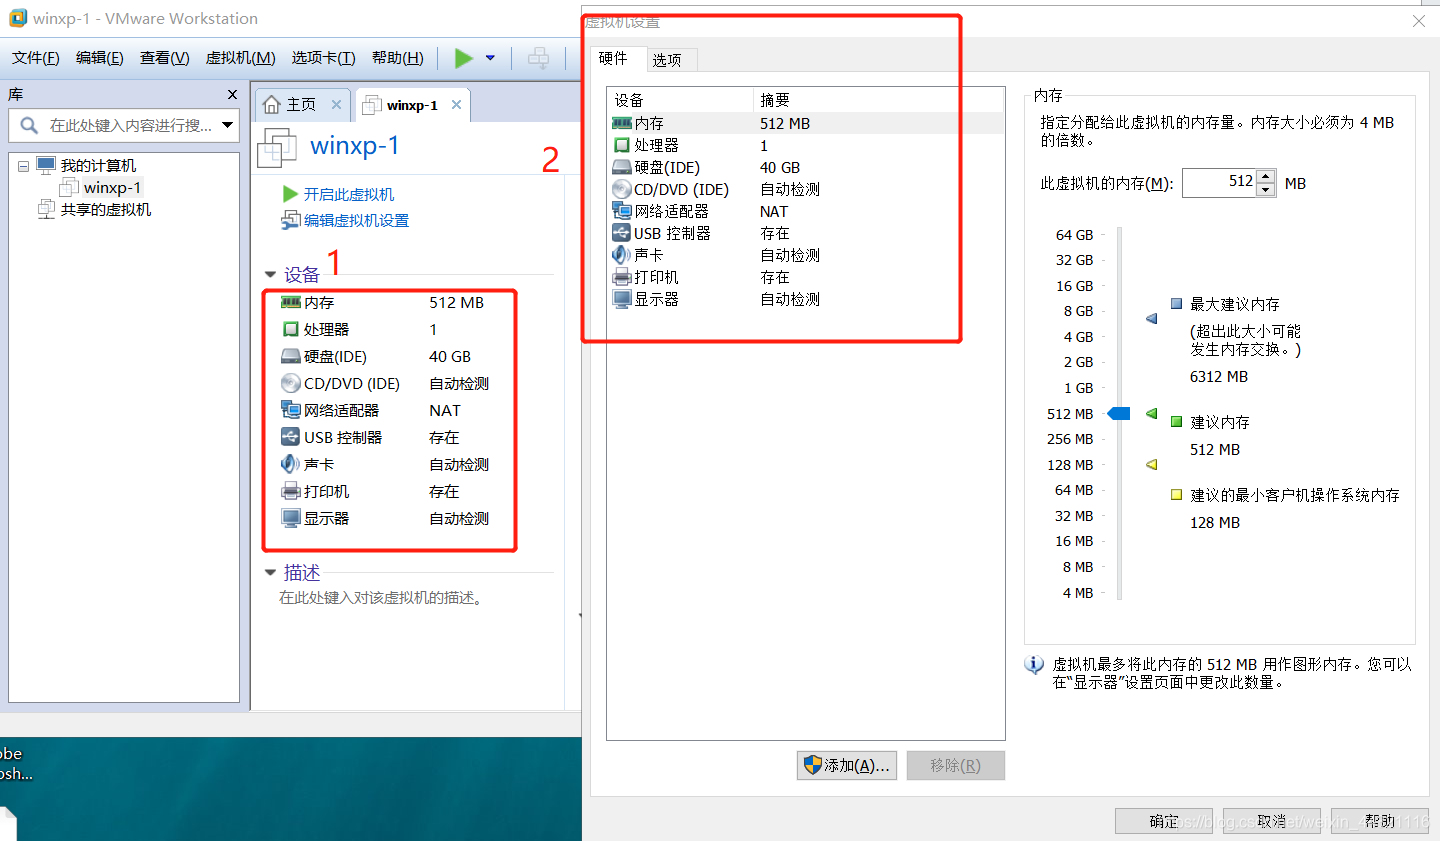Collapse the 描述 section
The image size is (1440, 841).
[270, 573]
